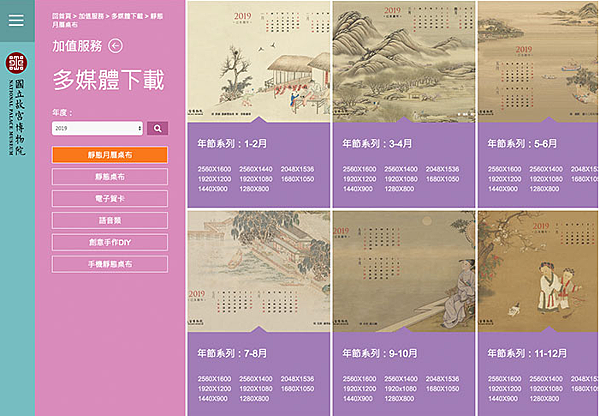Download 9-10月 wallpaper in 1920X1200

[359, 389]
